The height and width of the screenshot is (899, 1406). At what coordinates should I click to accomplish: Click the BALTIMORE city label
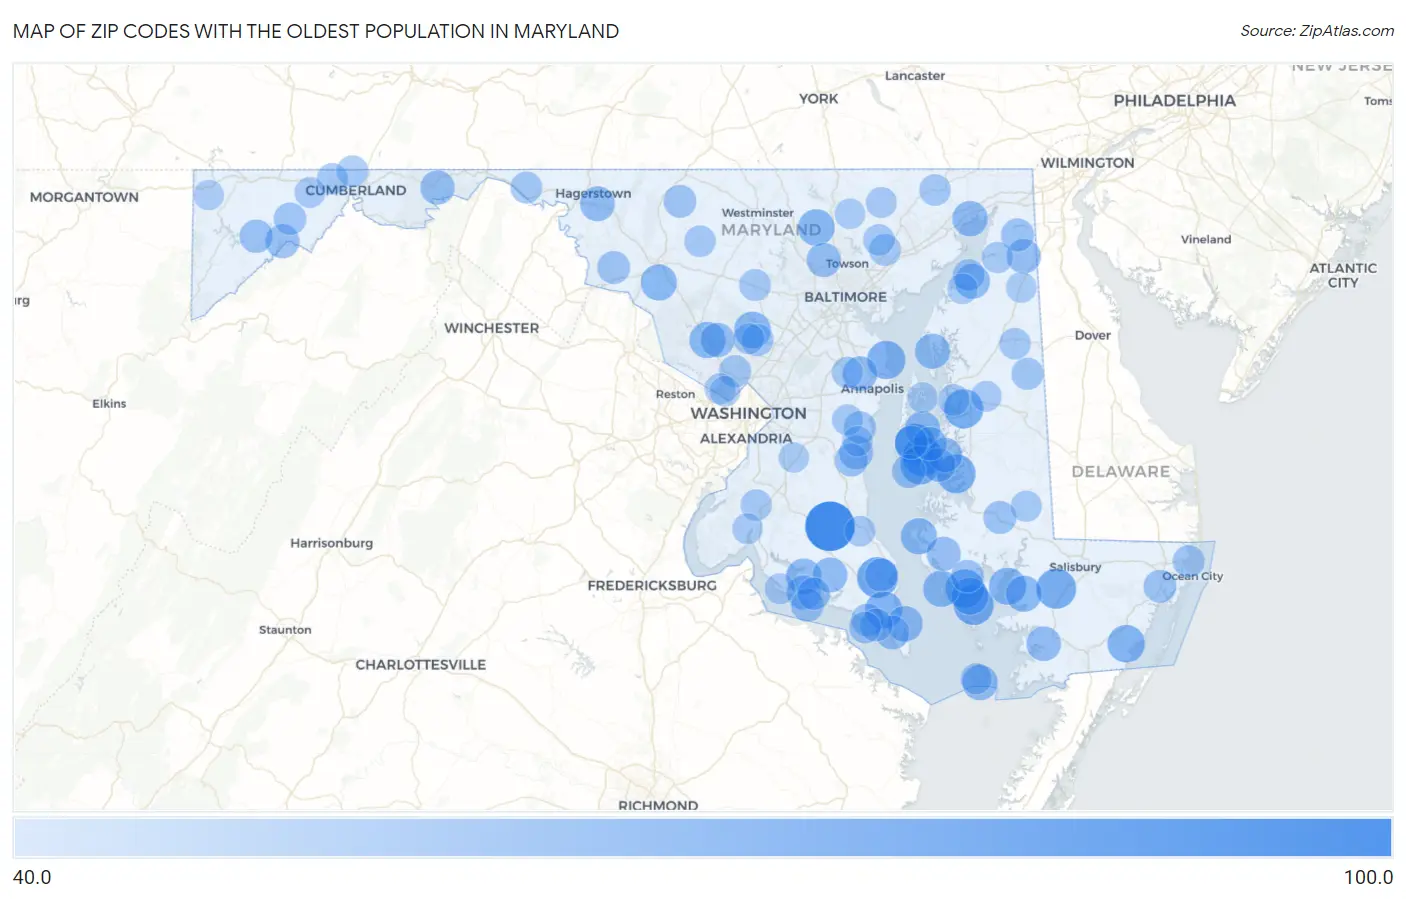[845, 297]
